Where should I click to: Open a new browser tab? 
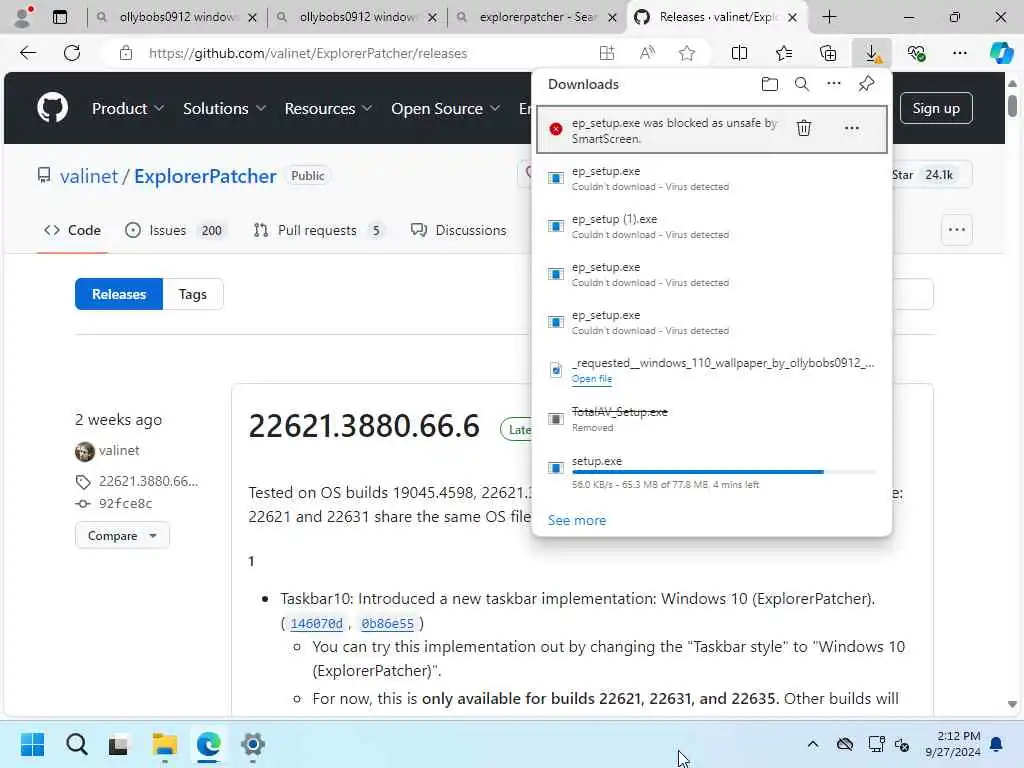pyautogui.click(x=829, y=17)
